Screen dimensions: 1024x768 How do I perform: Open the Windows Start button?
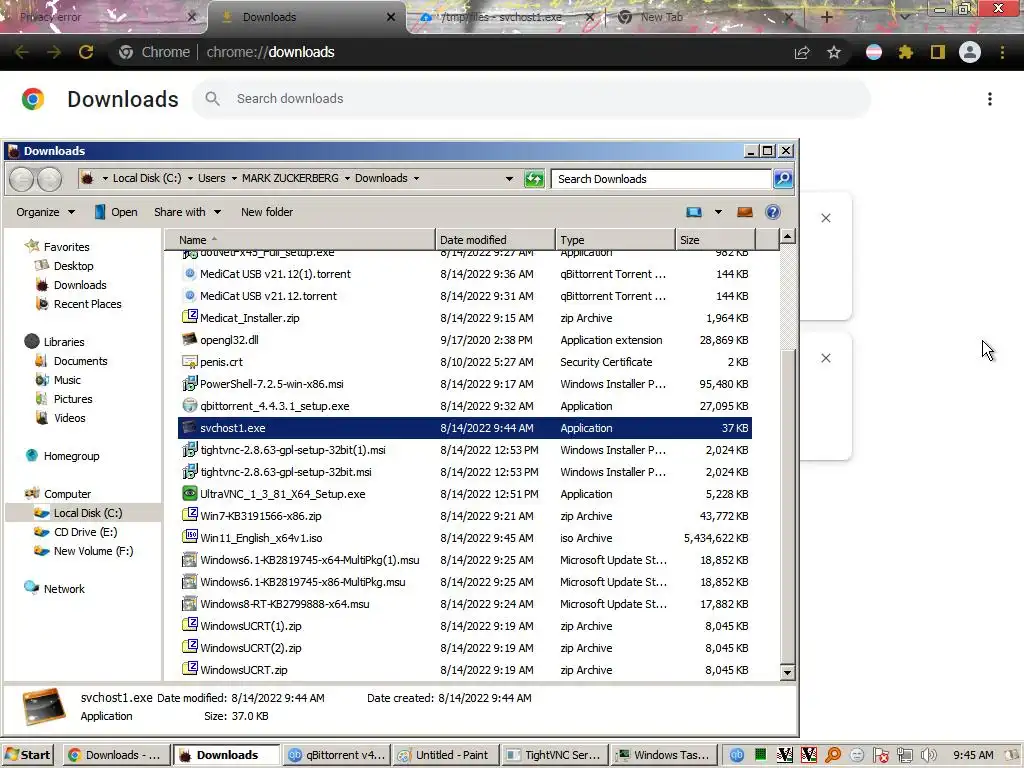tap(28, 755)
